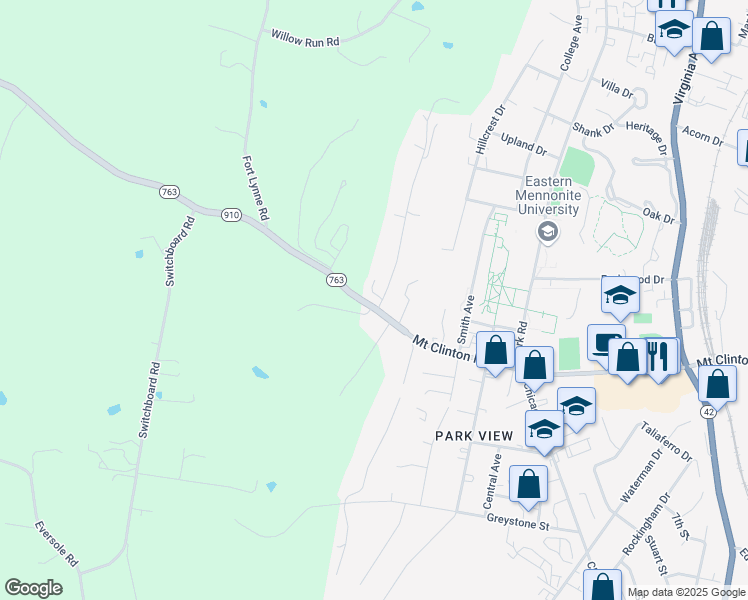Image resolution: width=748 pixels, height=600 pixels.
Task: Click the Upland Dr label
Action: (524, 145)
